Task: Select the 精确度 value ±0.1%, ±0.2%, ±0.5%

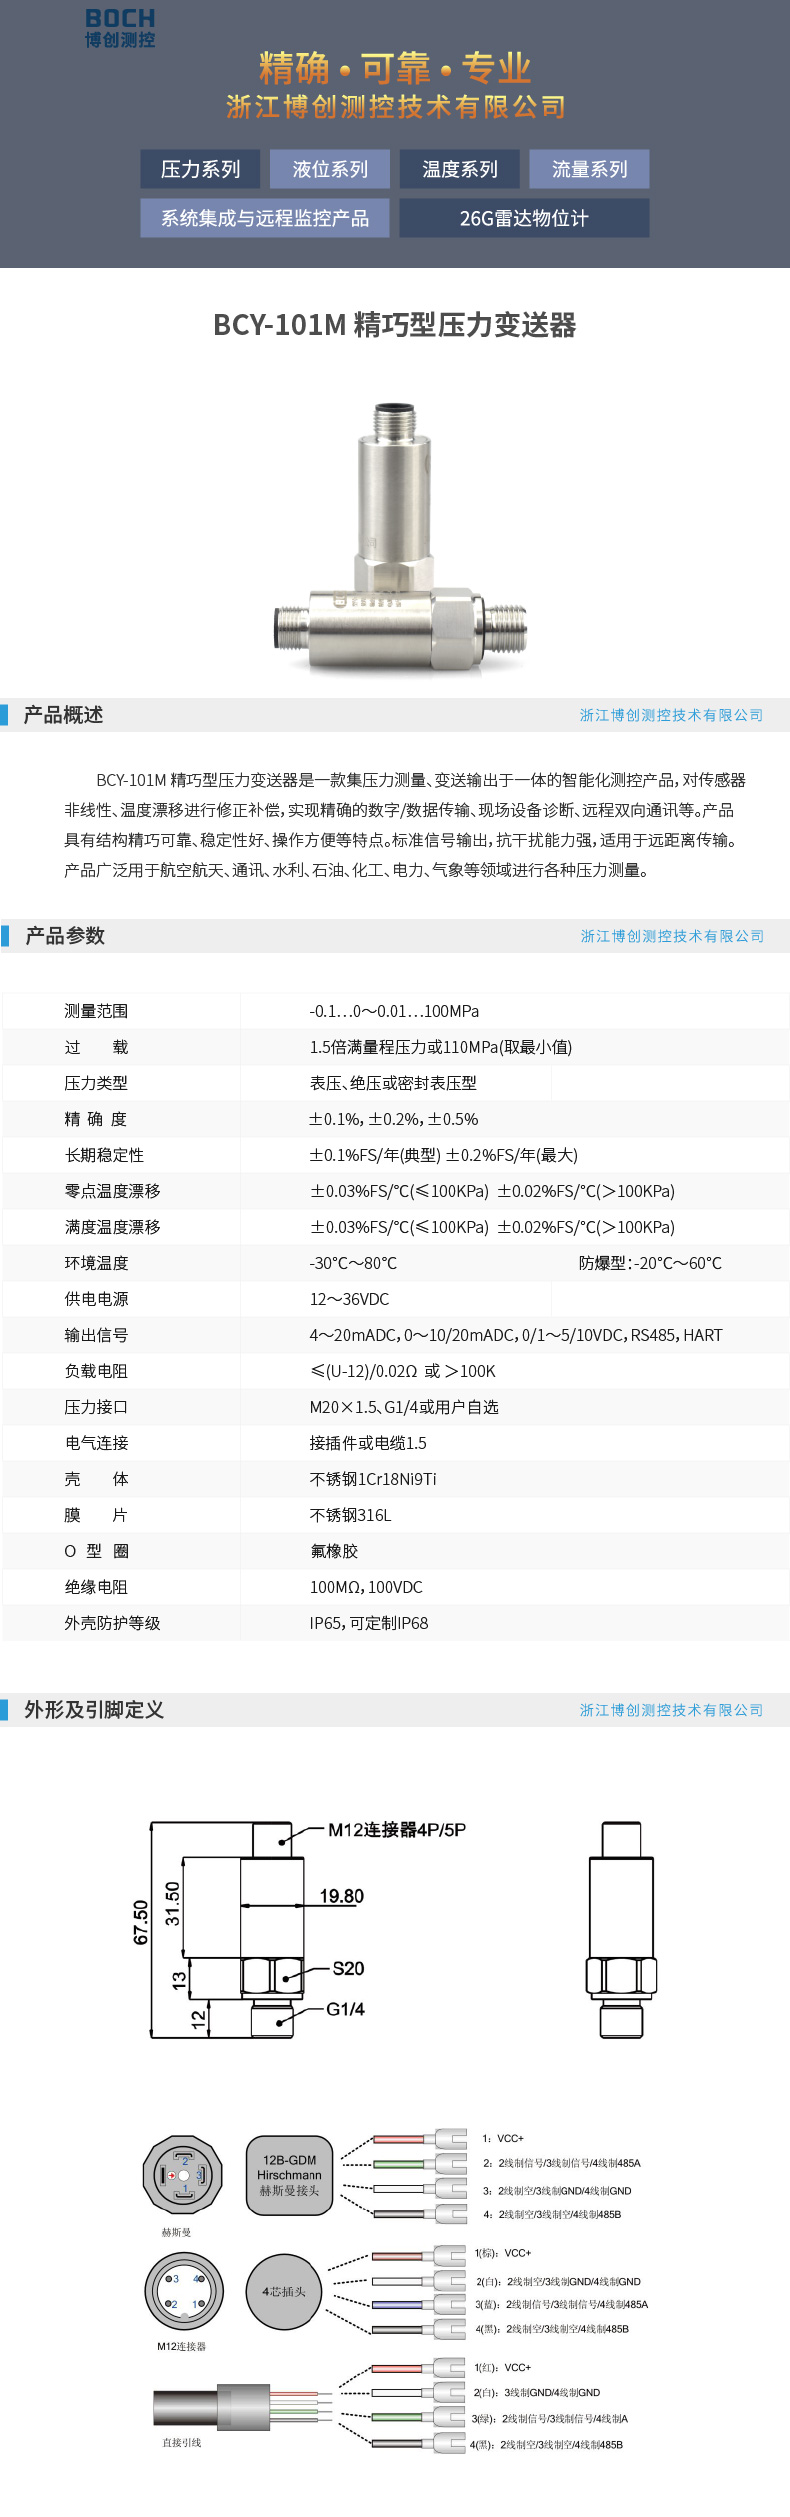Action: [x=394, y=1119]
